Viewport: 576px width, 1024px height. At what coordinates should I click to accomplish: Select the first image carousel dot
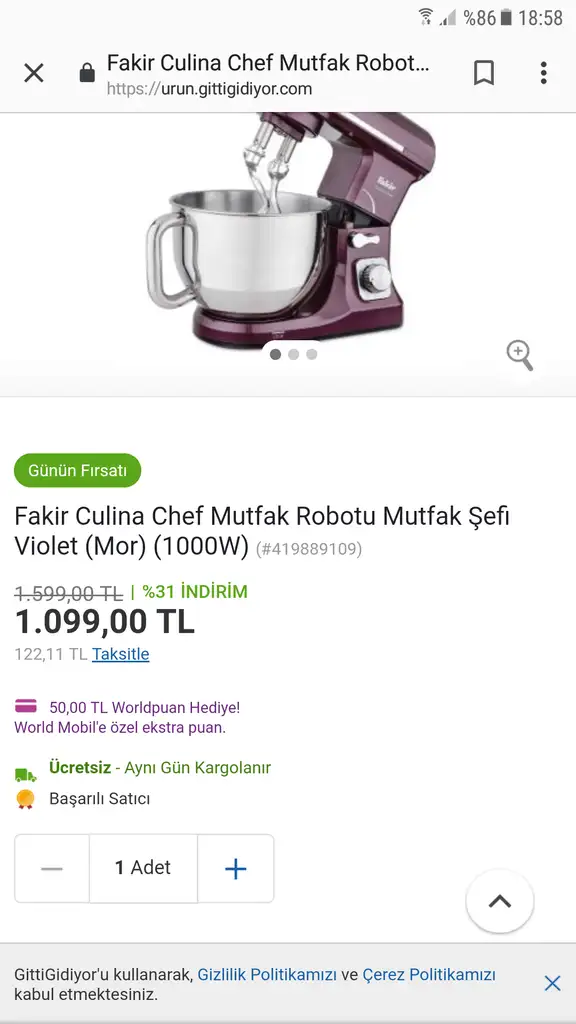tap(276, 354)
